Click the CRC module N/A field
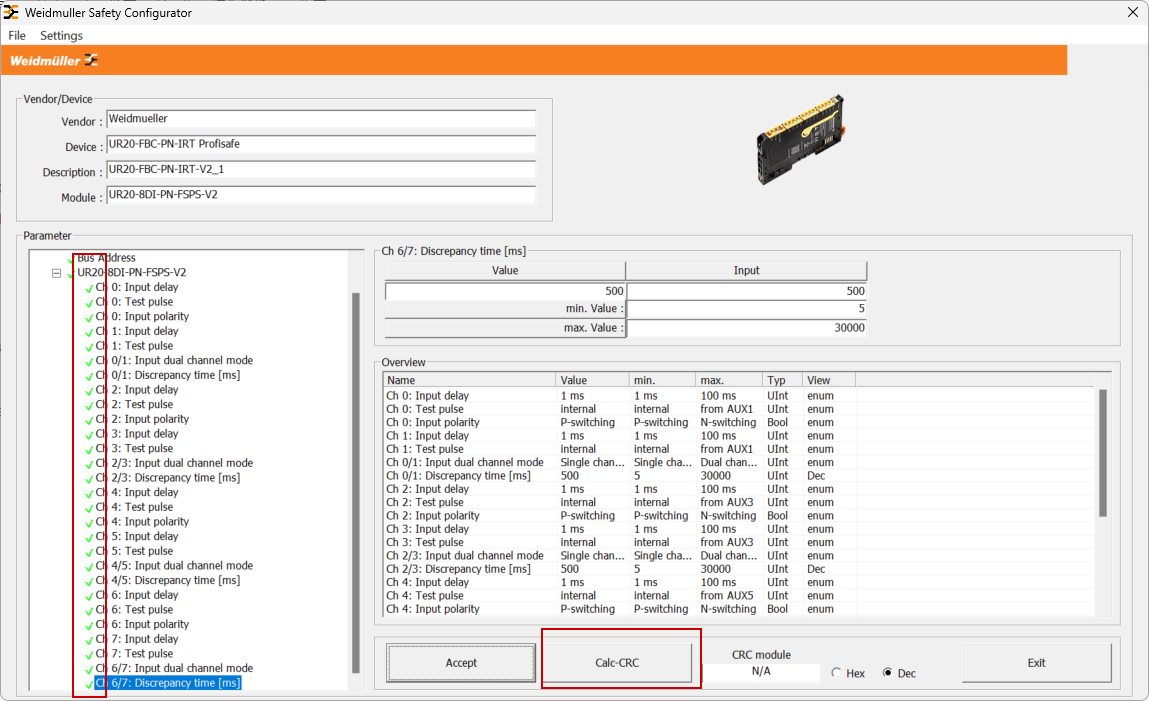 click(x=761, y=672)
